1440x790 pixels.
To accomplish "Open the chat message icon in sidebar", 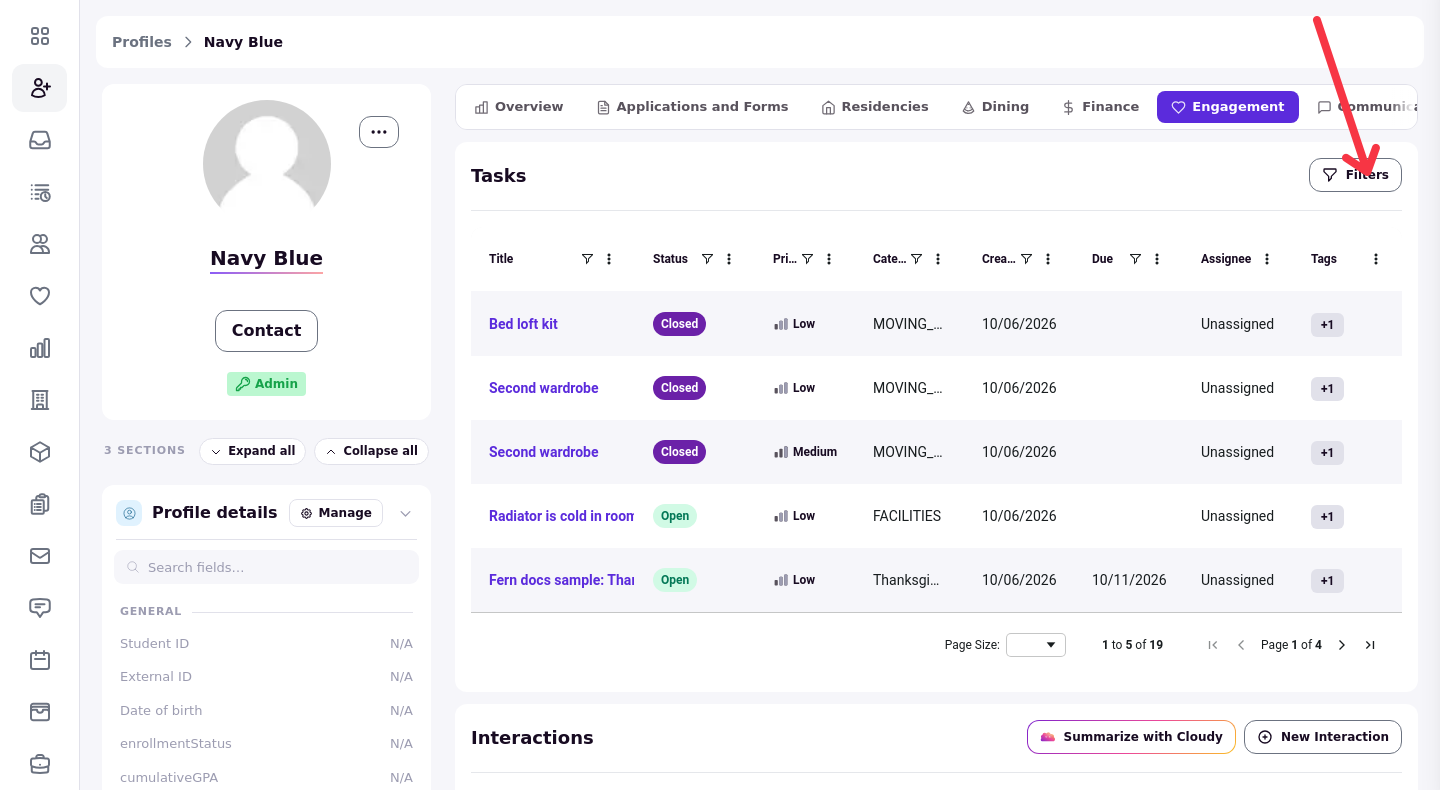I will point(40,608).
